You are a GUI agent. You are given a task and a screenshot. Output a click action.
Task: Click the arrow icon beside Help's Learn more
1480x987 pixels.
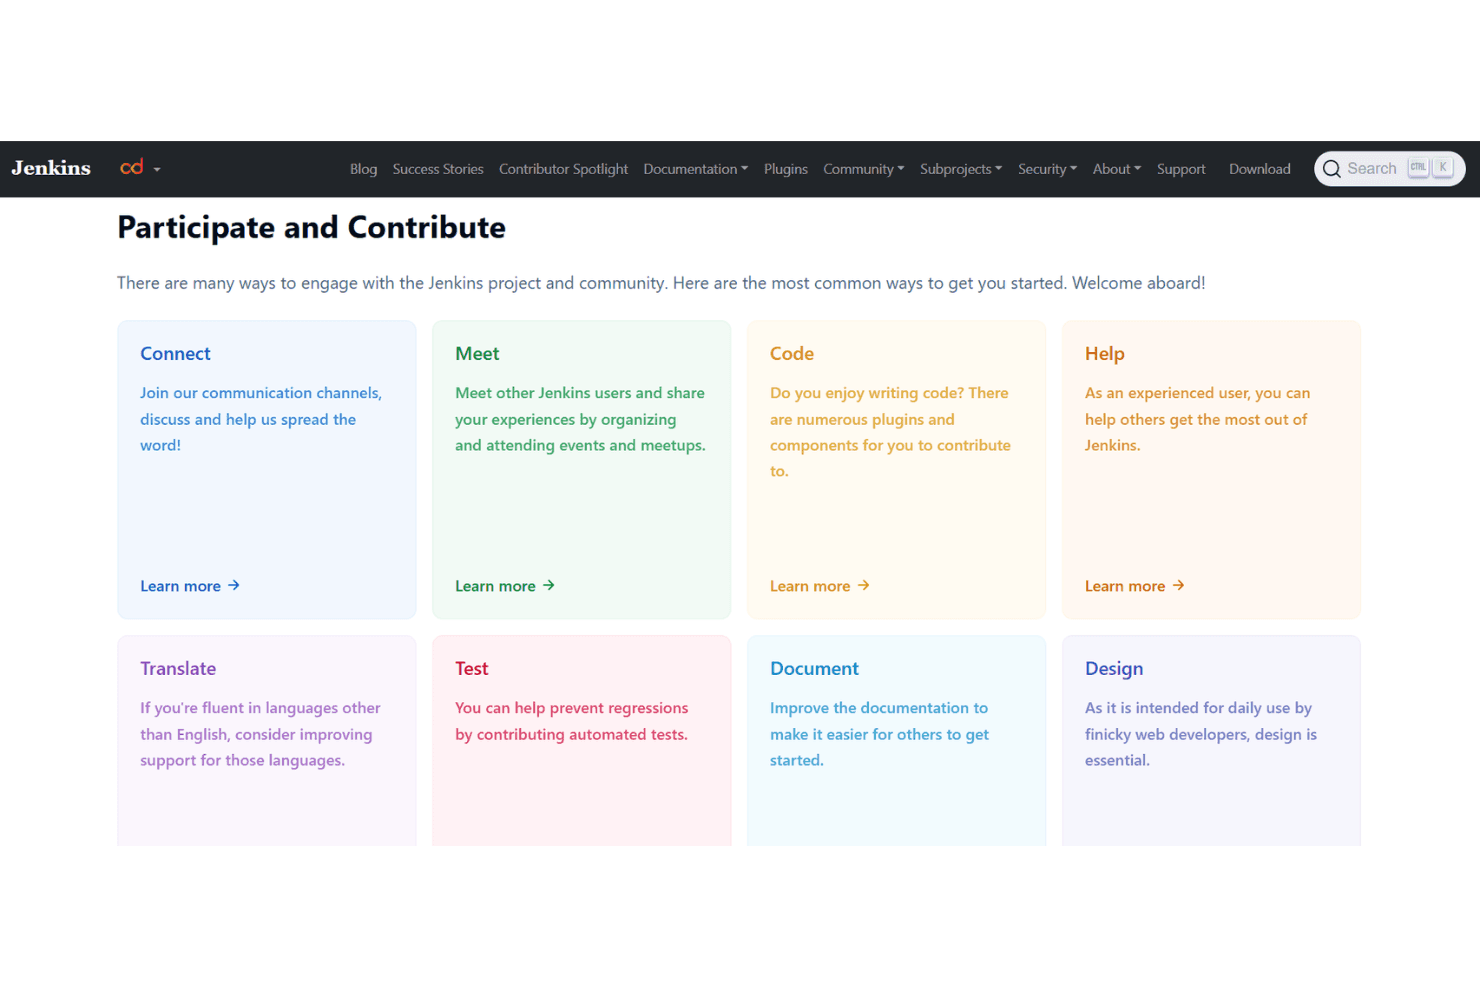click(x=1179, y=586)
